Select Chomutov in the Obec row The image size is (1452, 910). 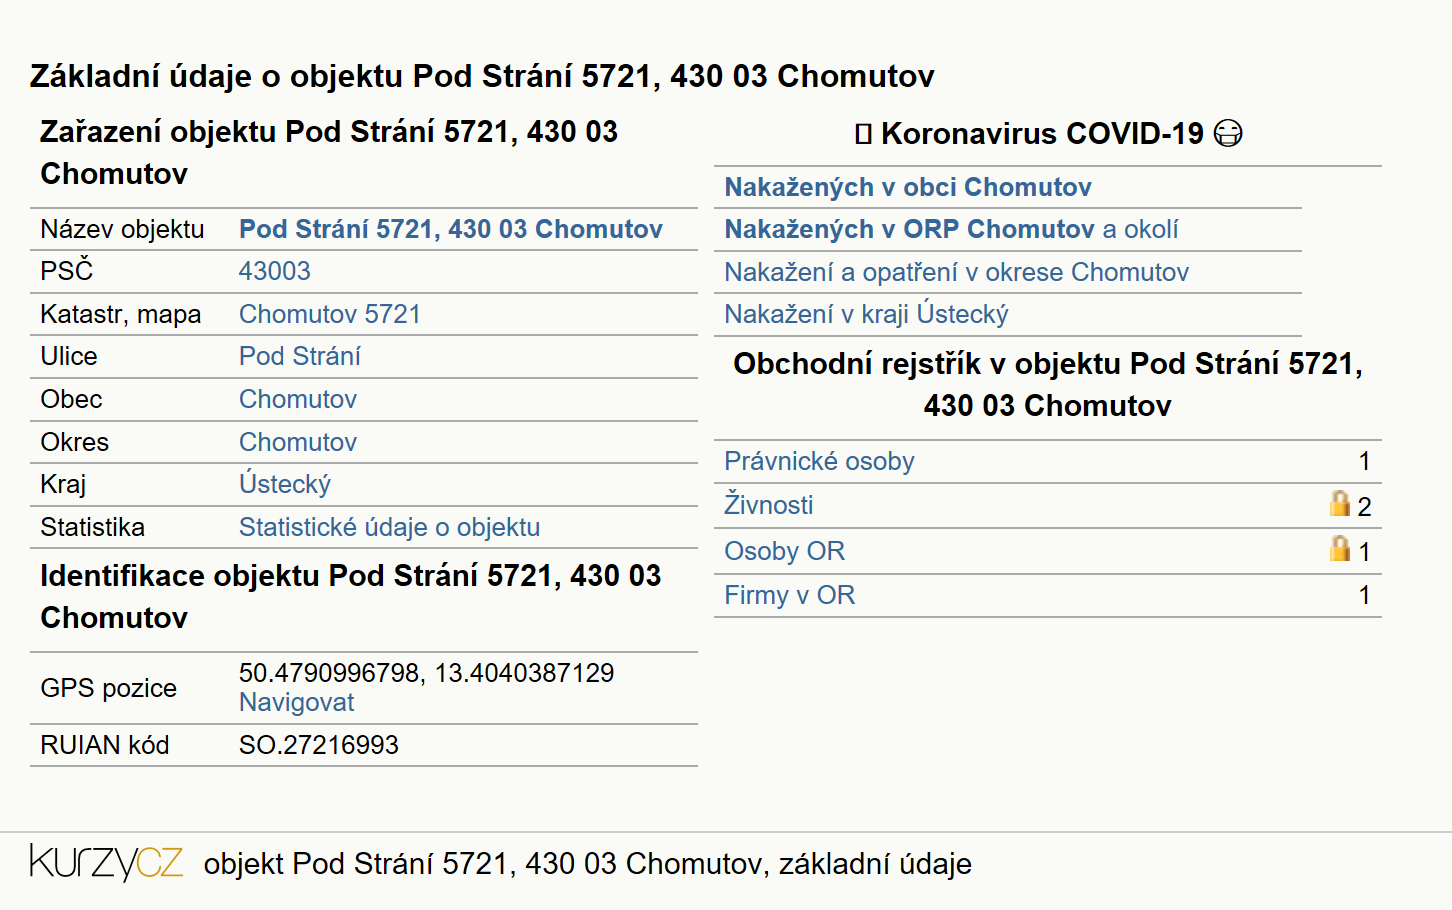pos(298,399)
